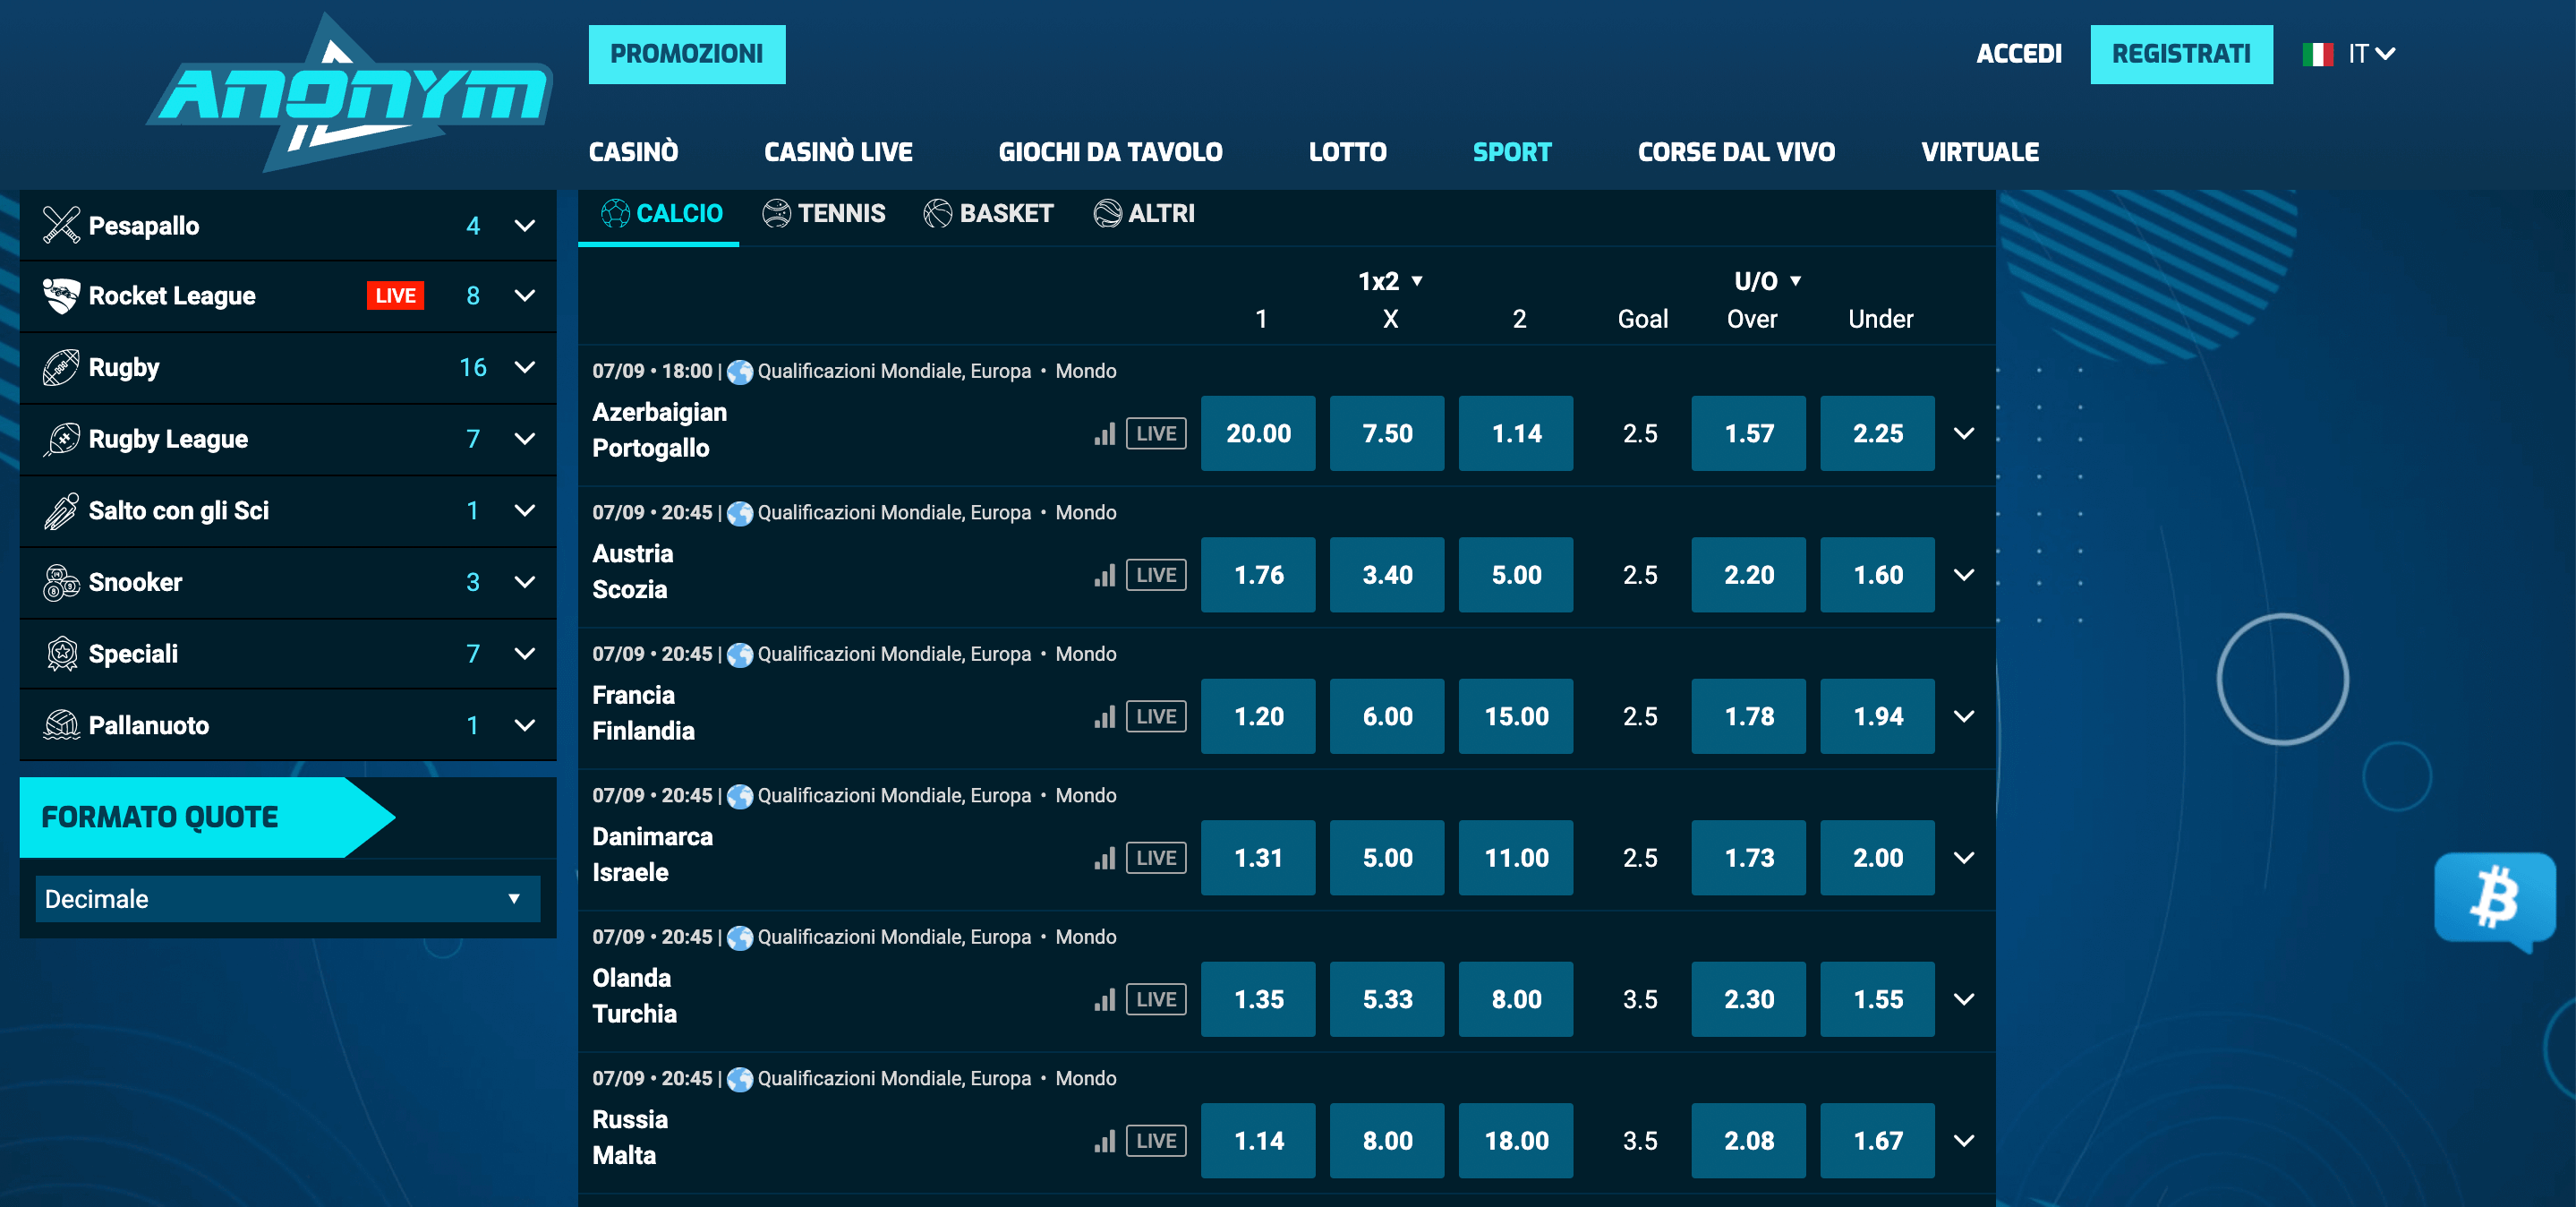Select the Rugby ball icon
This screenshot has height=1207, width=2576.
62,367
